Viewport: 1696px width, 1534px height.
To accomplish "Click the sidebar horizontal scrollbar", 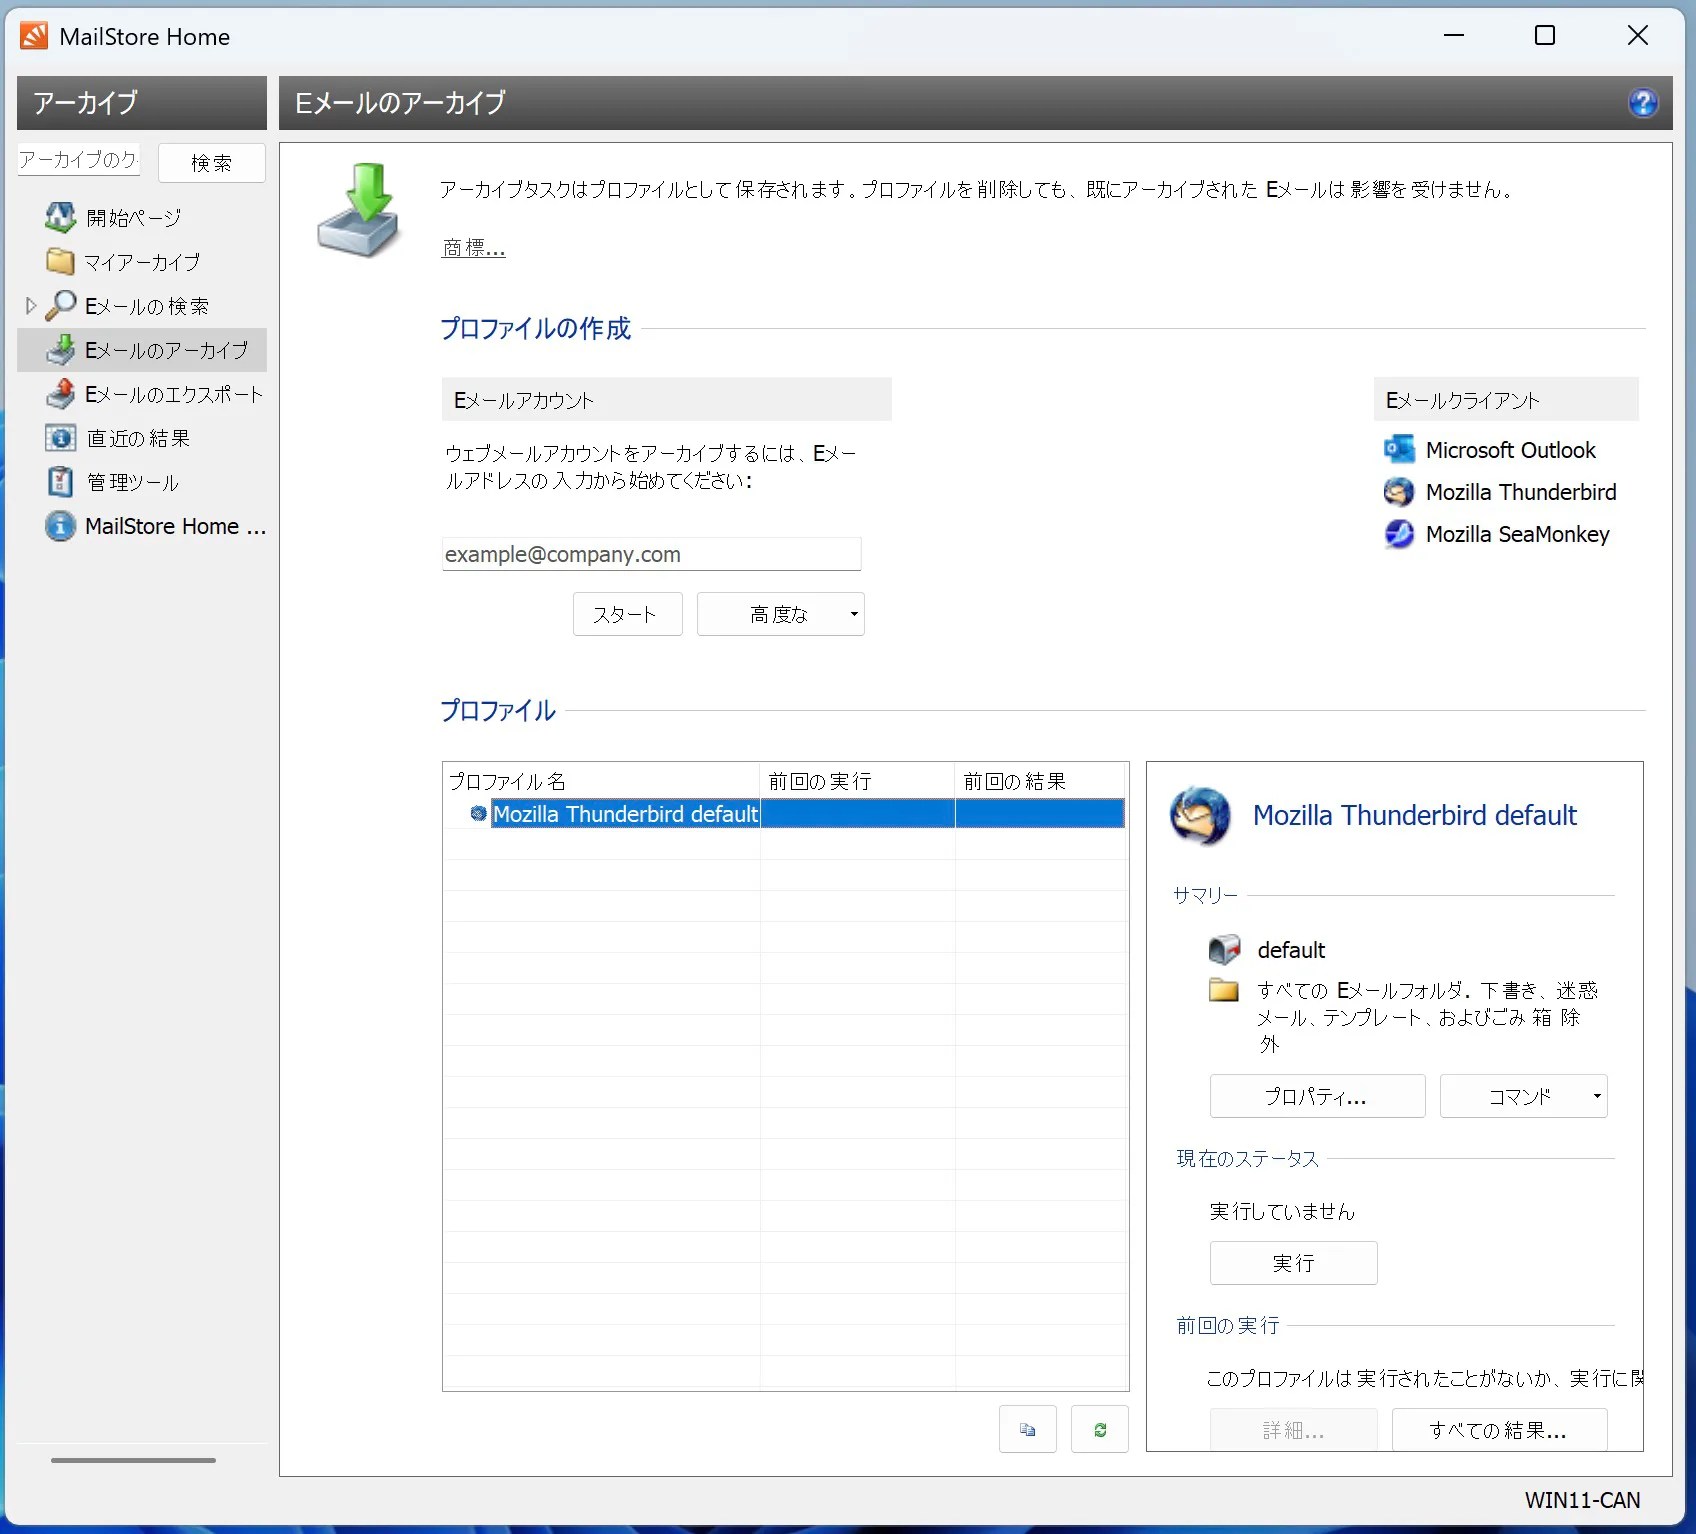I will (133, 1460).
